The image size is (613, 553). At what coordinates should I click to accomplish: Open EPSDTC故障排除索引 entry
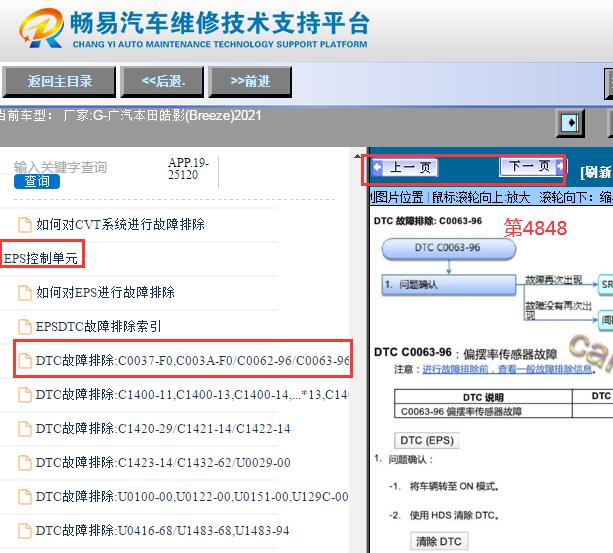click(x=99, y=326)
